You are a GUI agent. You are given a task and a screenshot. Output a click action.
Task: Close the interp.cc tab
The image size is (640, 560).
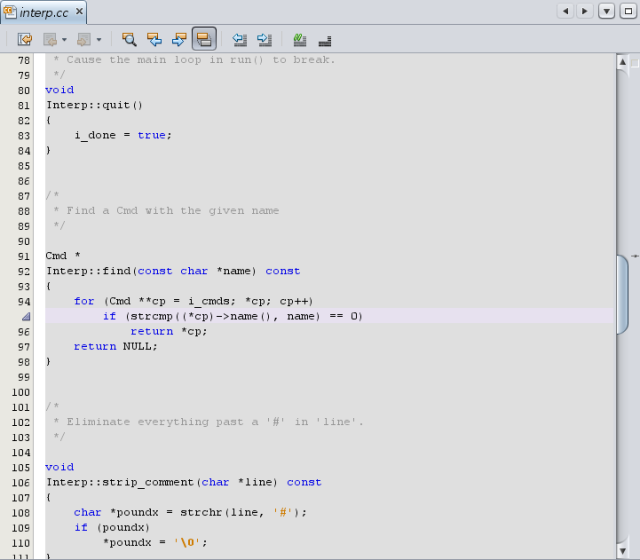[80, 11]
